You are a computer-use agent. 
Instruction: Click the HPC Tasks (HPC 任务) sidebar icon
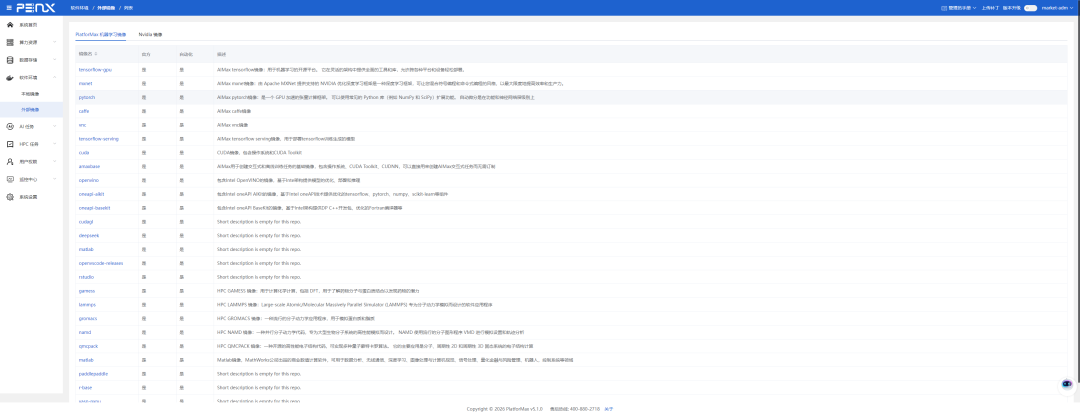click(x=10, y=144)
